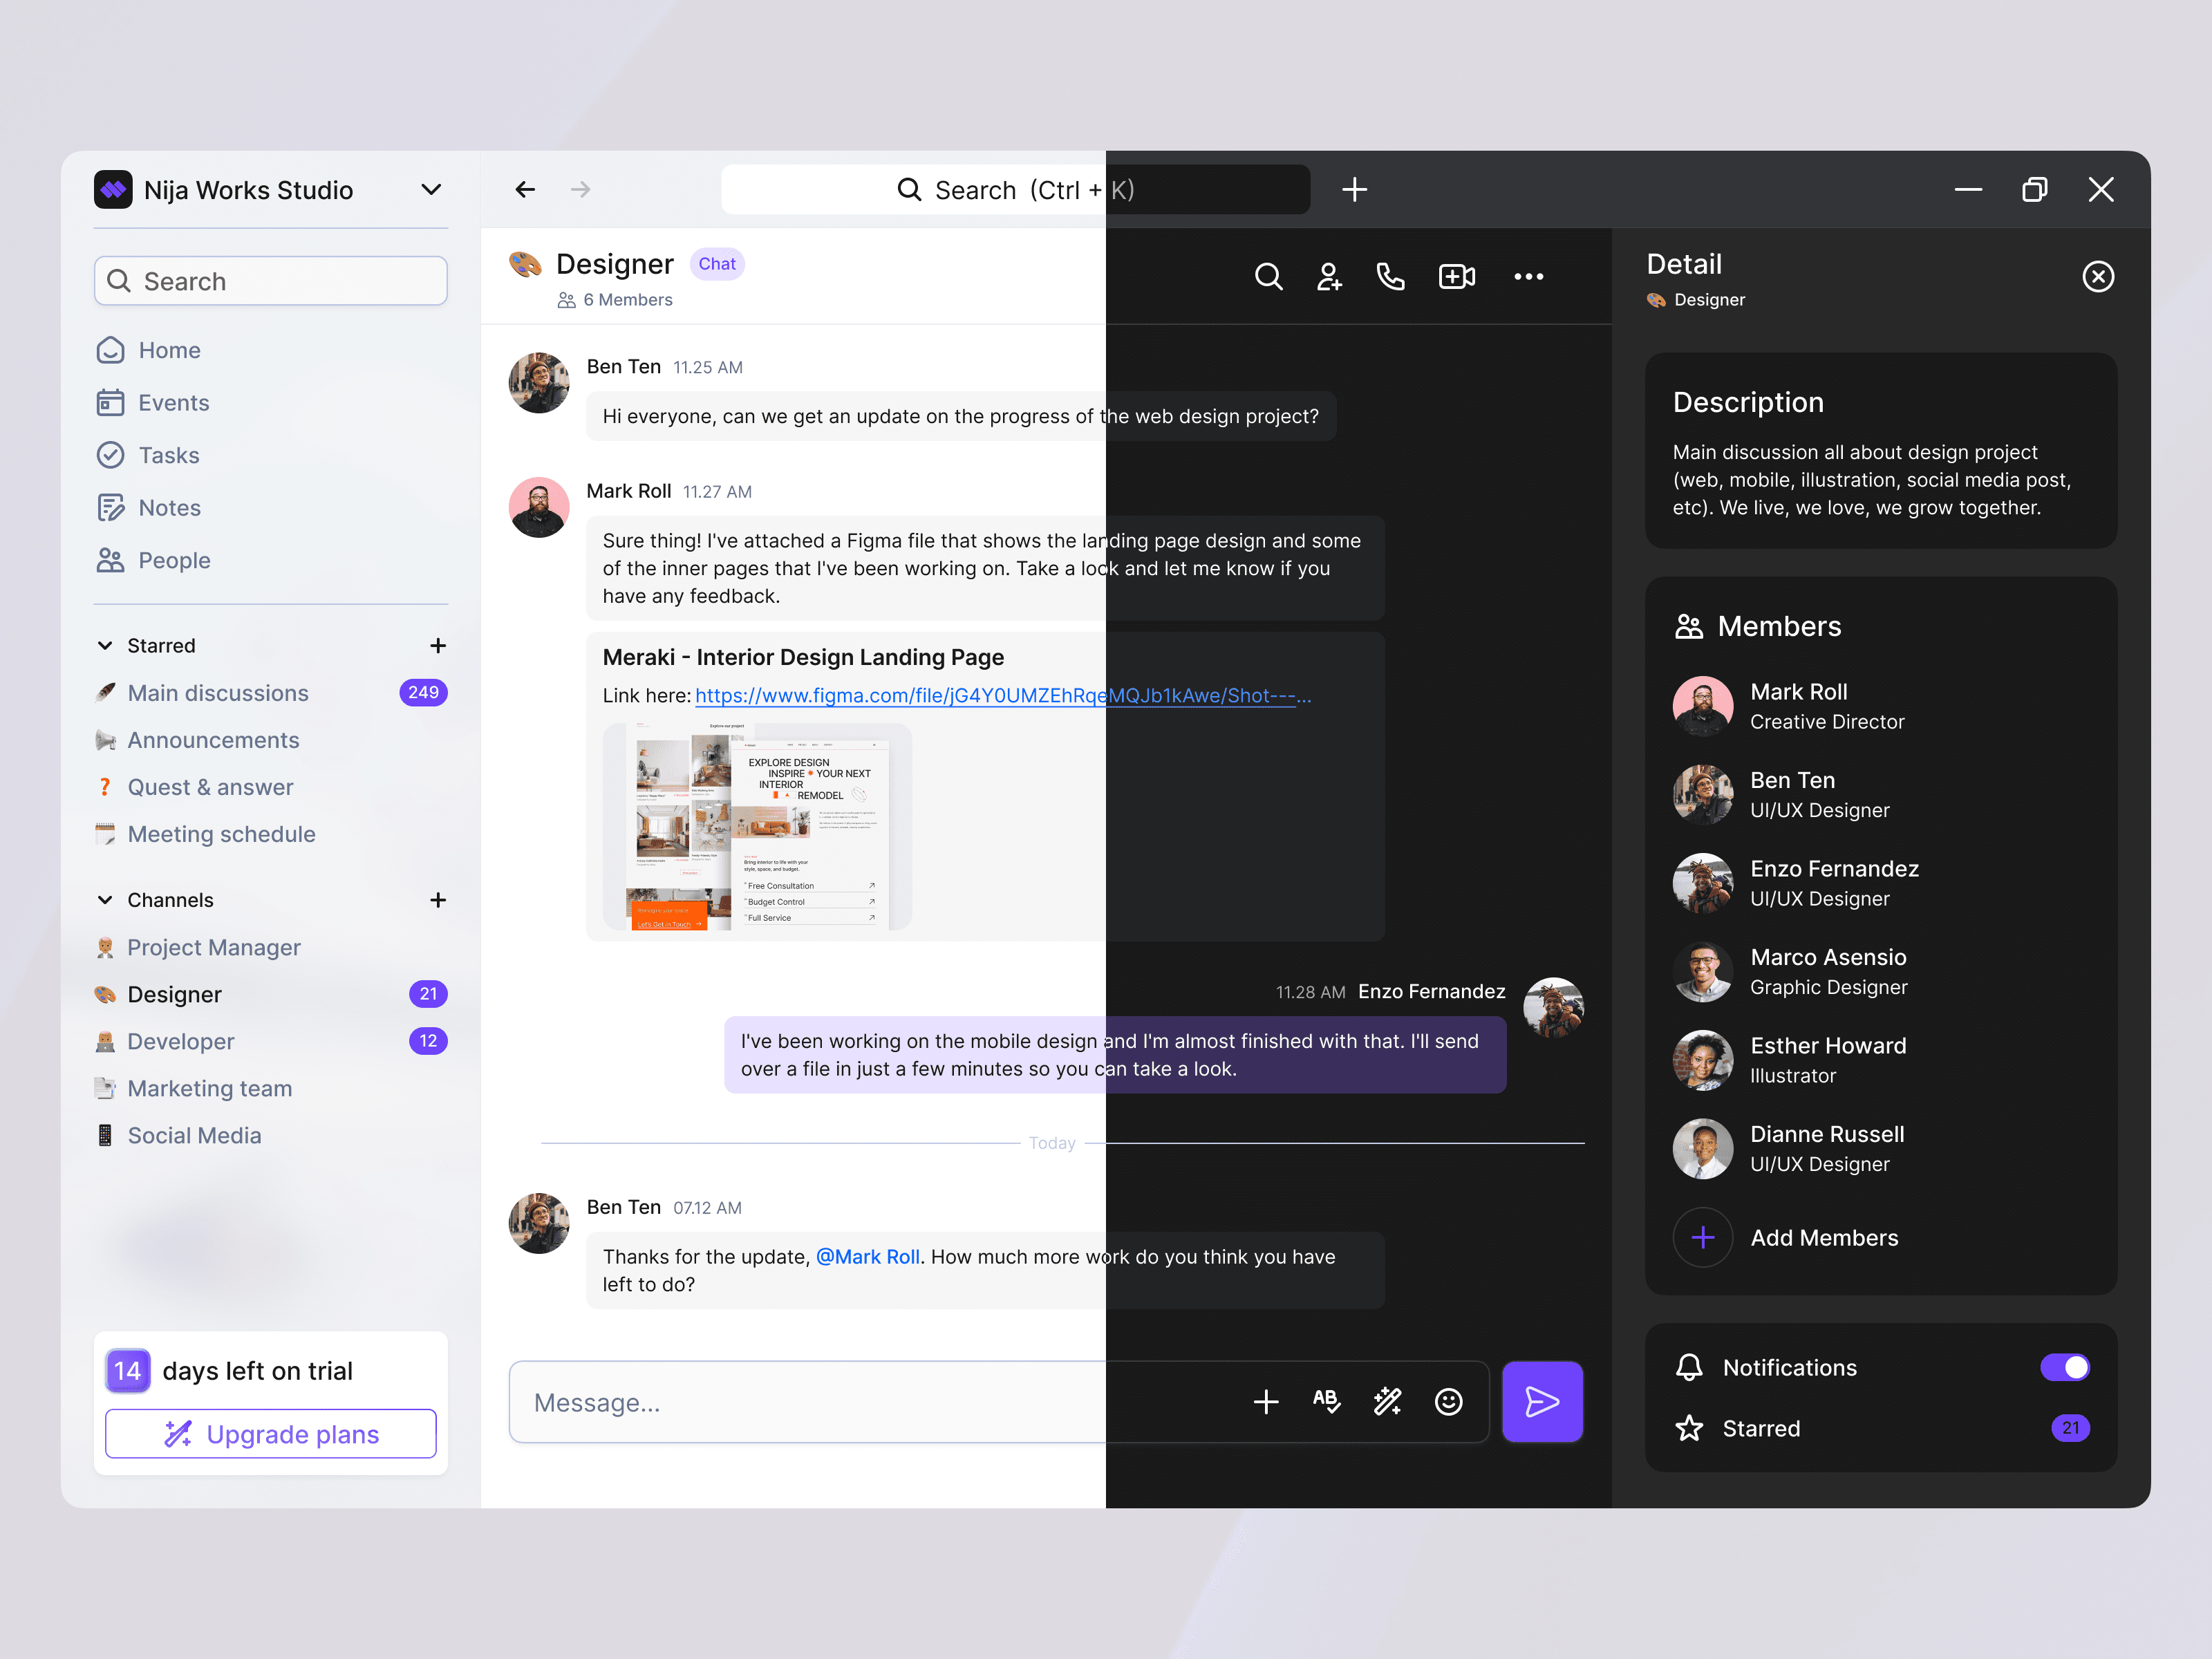The width and height of the screenshot is (2212, 1659).
Task: Click the Add Members plus circle
Action: coord(1703,1238)
